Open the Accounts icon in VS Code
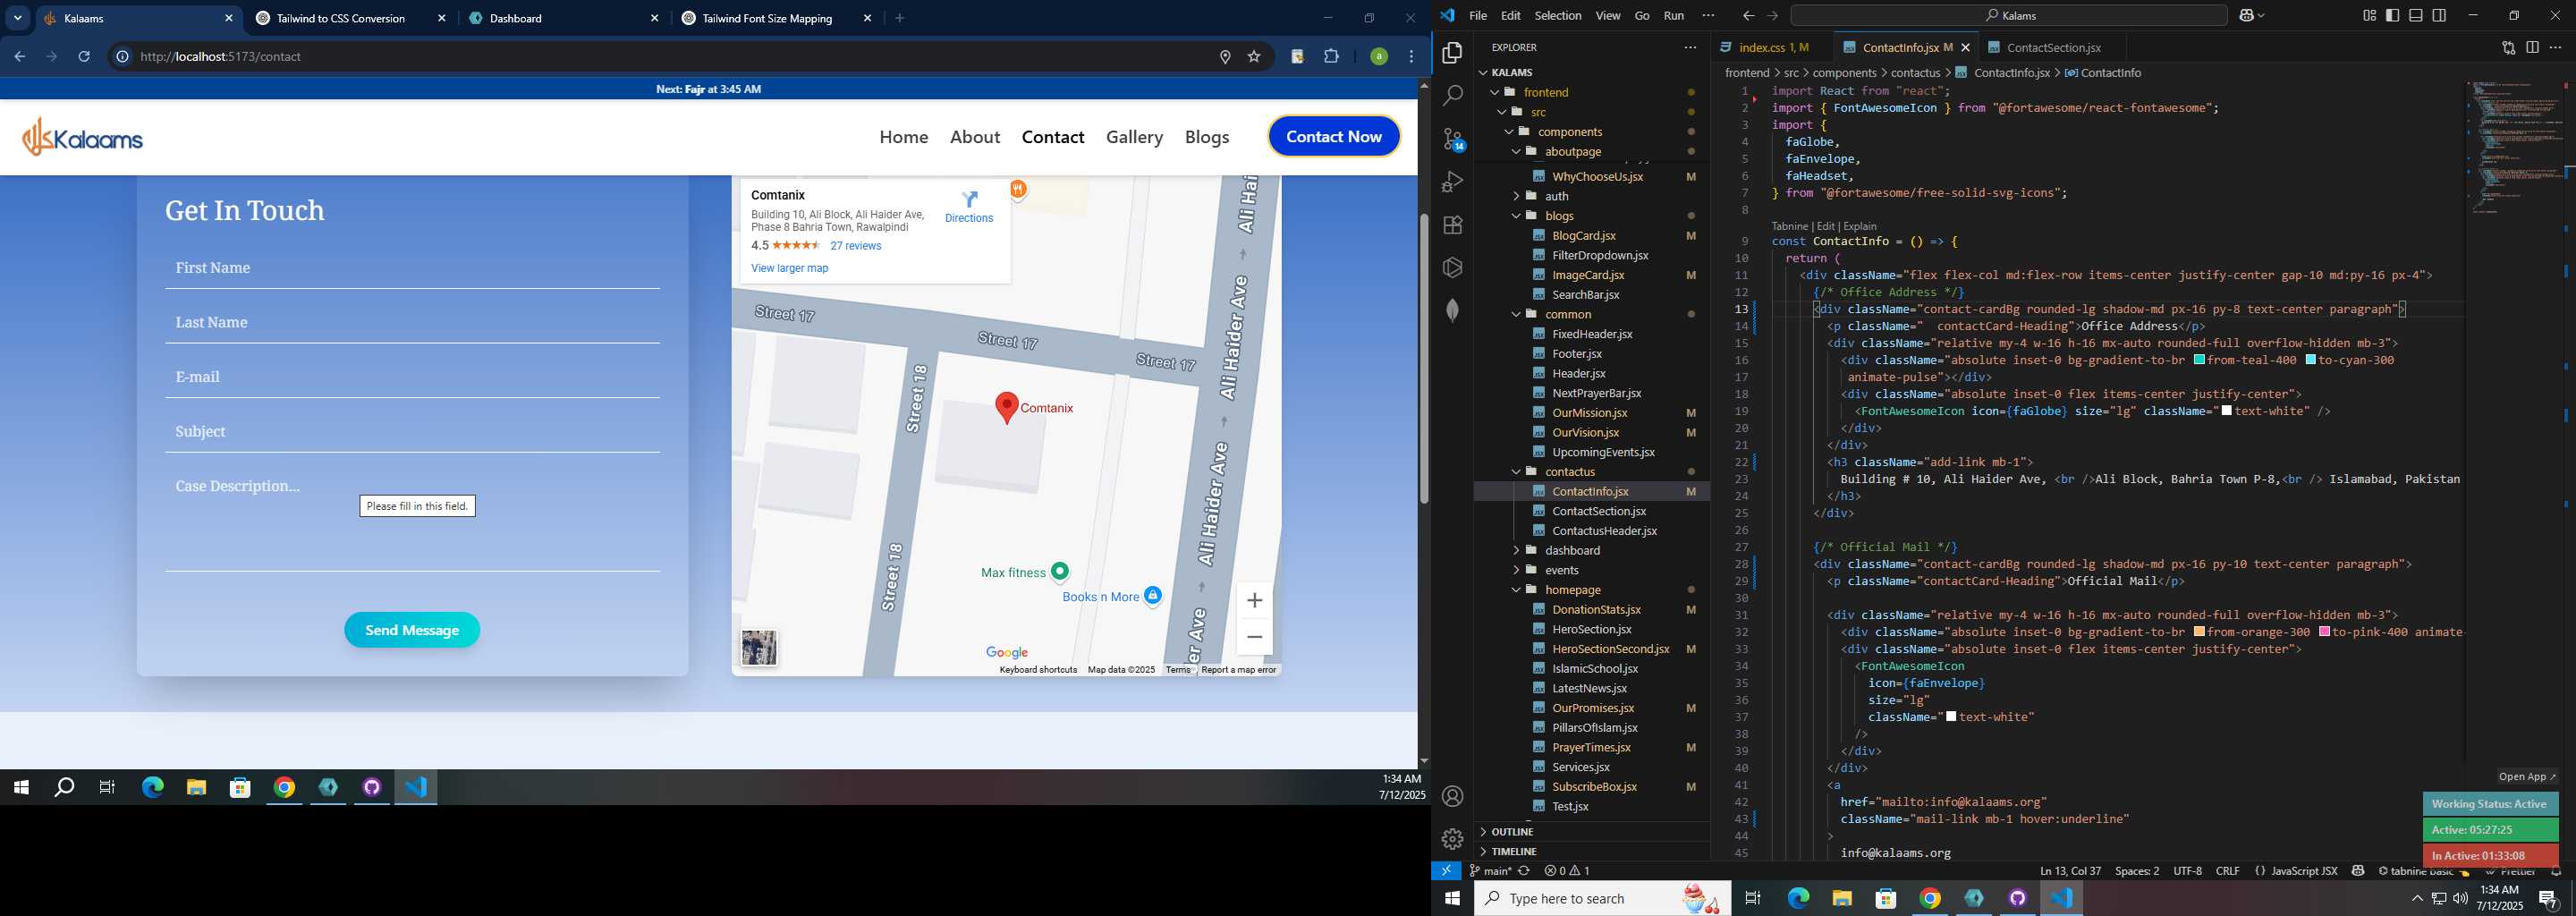The height and width of the screenshot is (916, 2576). click(1452, 796)
